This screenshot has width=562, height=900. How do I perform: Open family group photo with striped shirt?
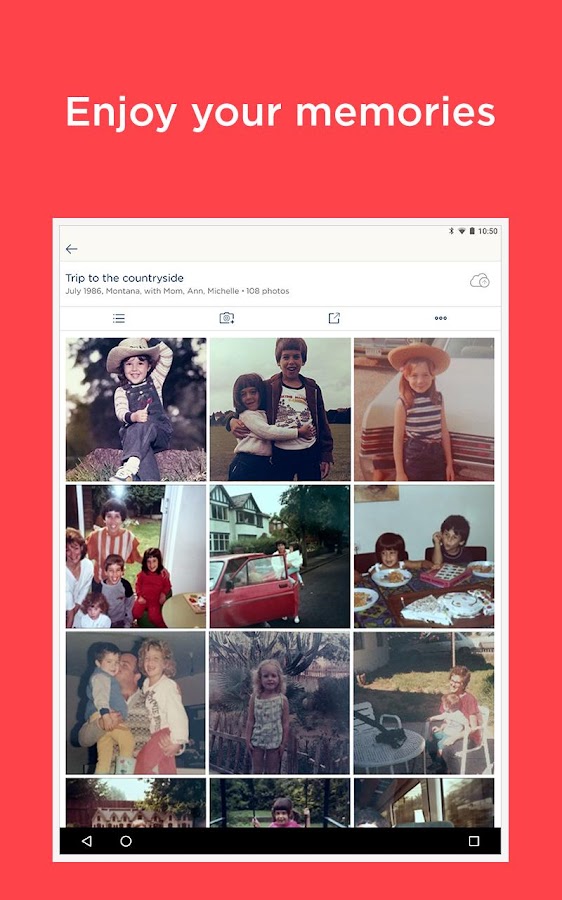(135, 556)
